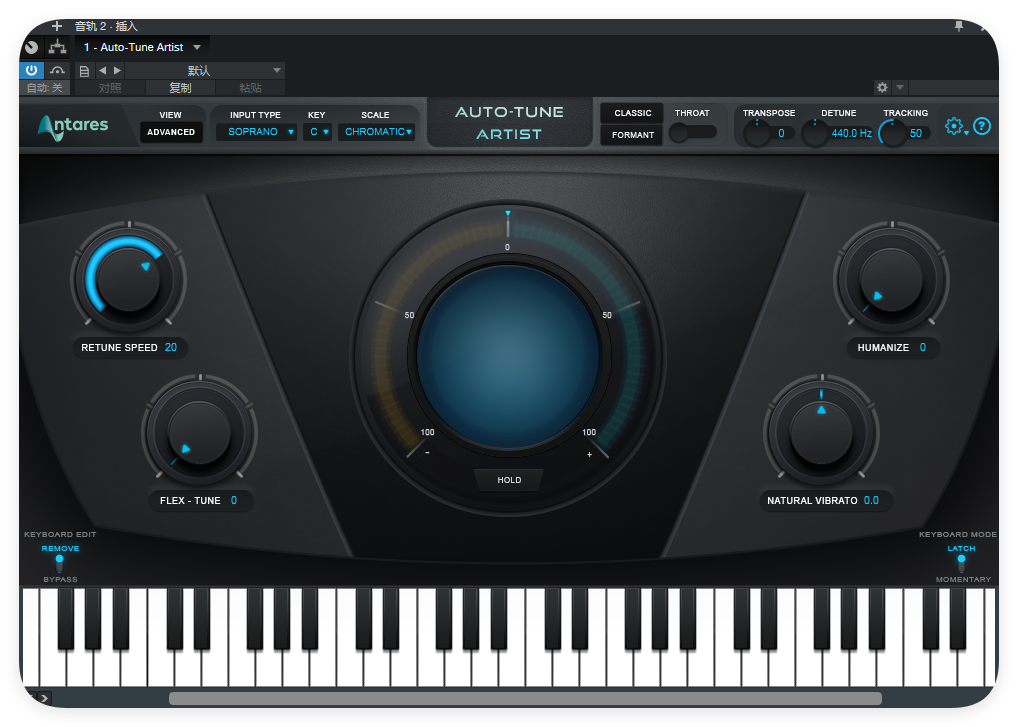The width and height of the screenshot is (1018, 727).
Task: Click the sidechain arc icon beside power
Action: coord(57,70)
